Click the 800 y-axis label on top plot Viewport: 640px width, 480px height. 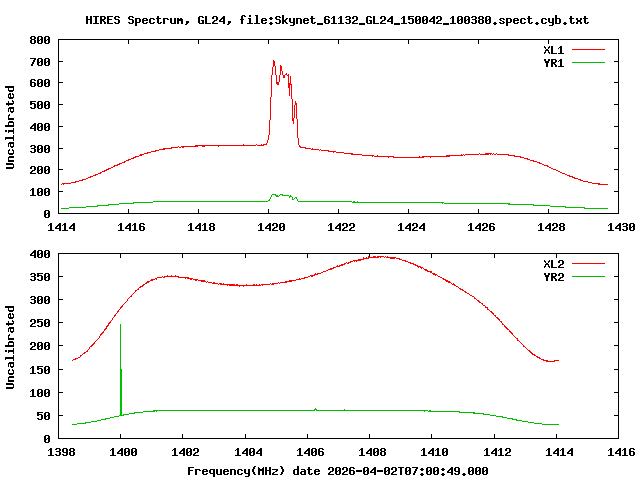40,40
